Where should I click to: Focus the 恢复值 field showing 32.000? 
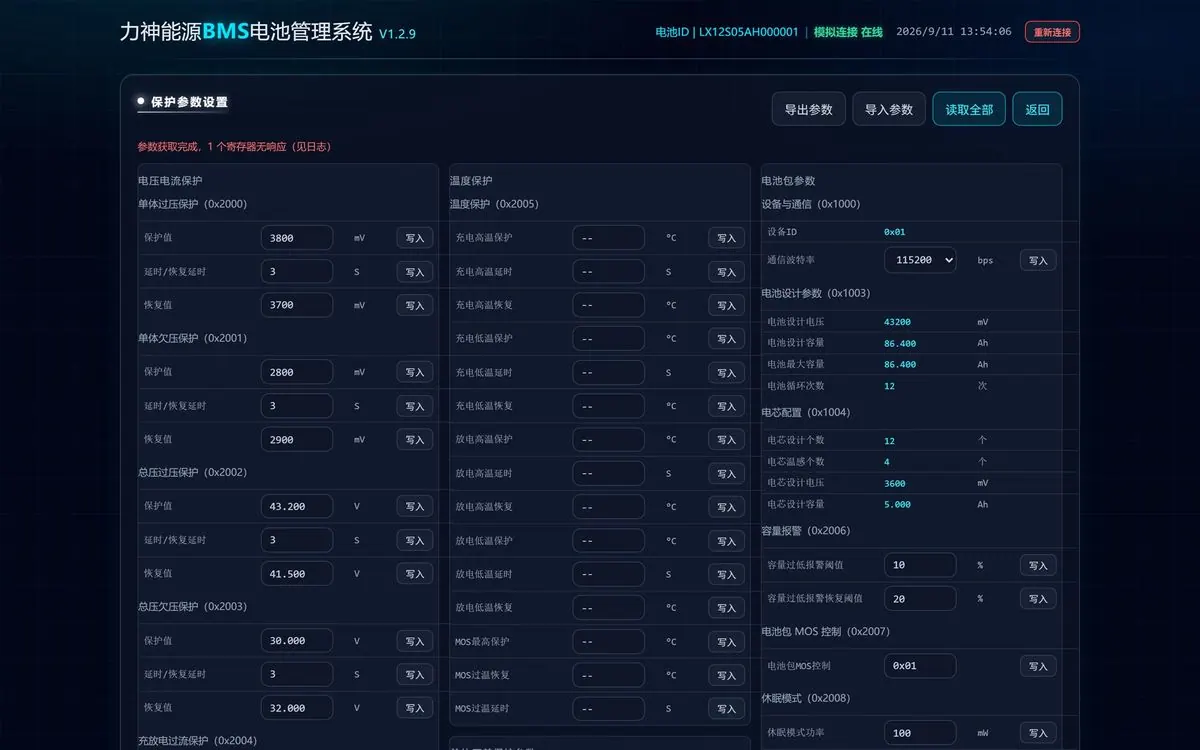coord(297,707)
